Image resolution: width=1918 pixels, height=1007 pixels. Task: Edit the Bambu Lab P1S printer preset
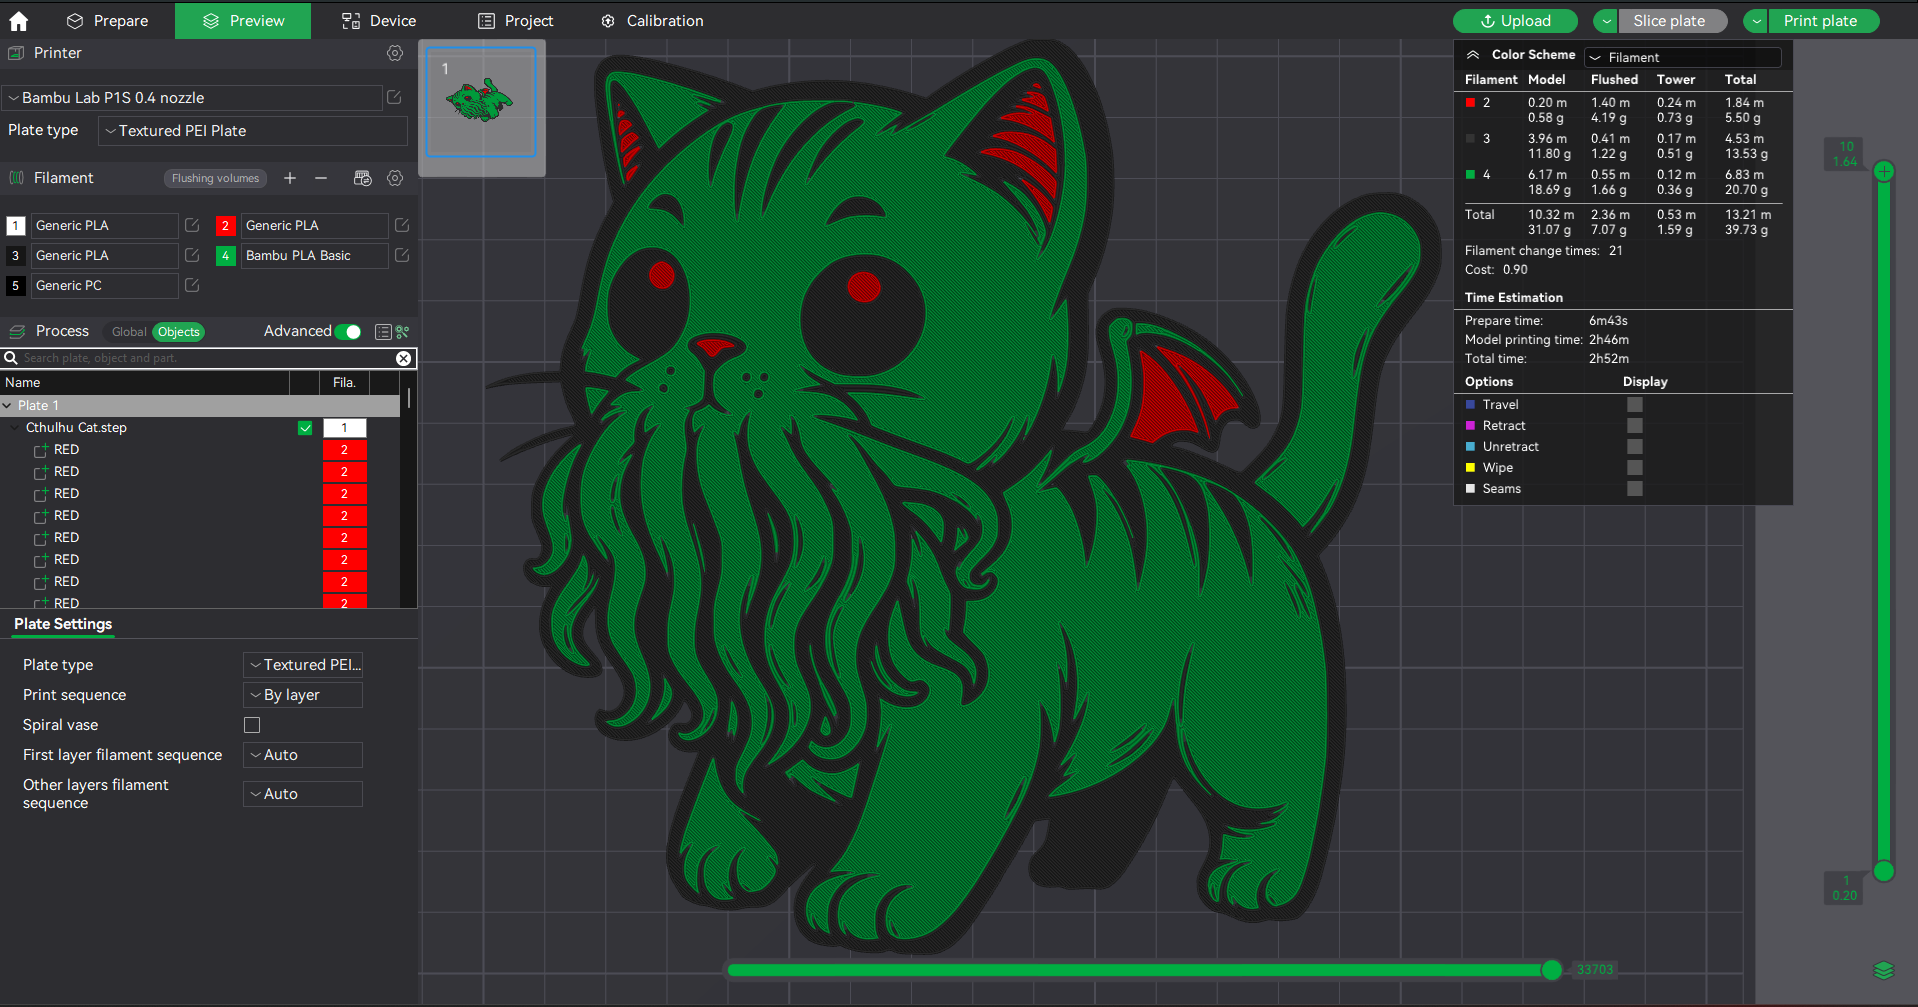394,97
